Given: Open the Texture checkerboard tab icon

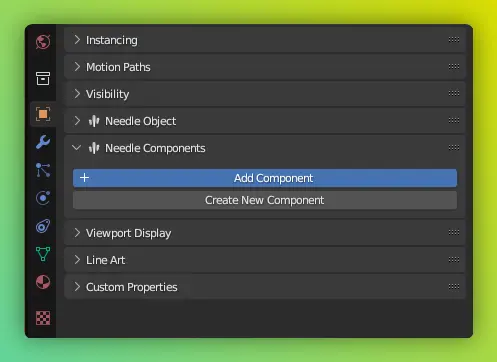Looking at the screenshot, I should tap(43, 318).
